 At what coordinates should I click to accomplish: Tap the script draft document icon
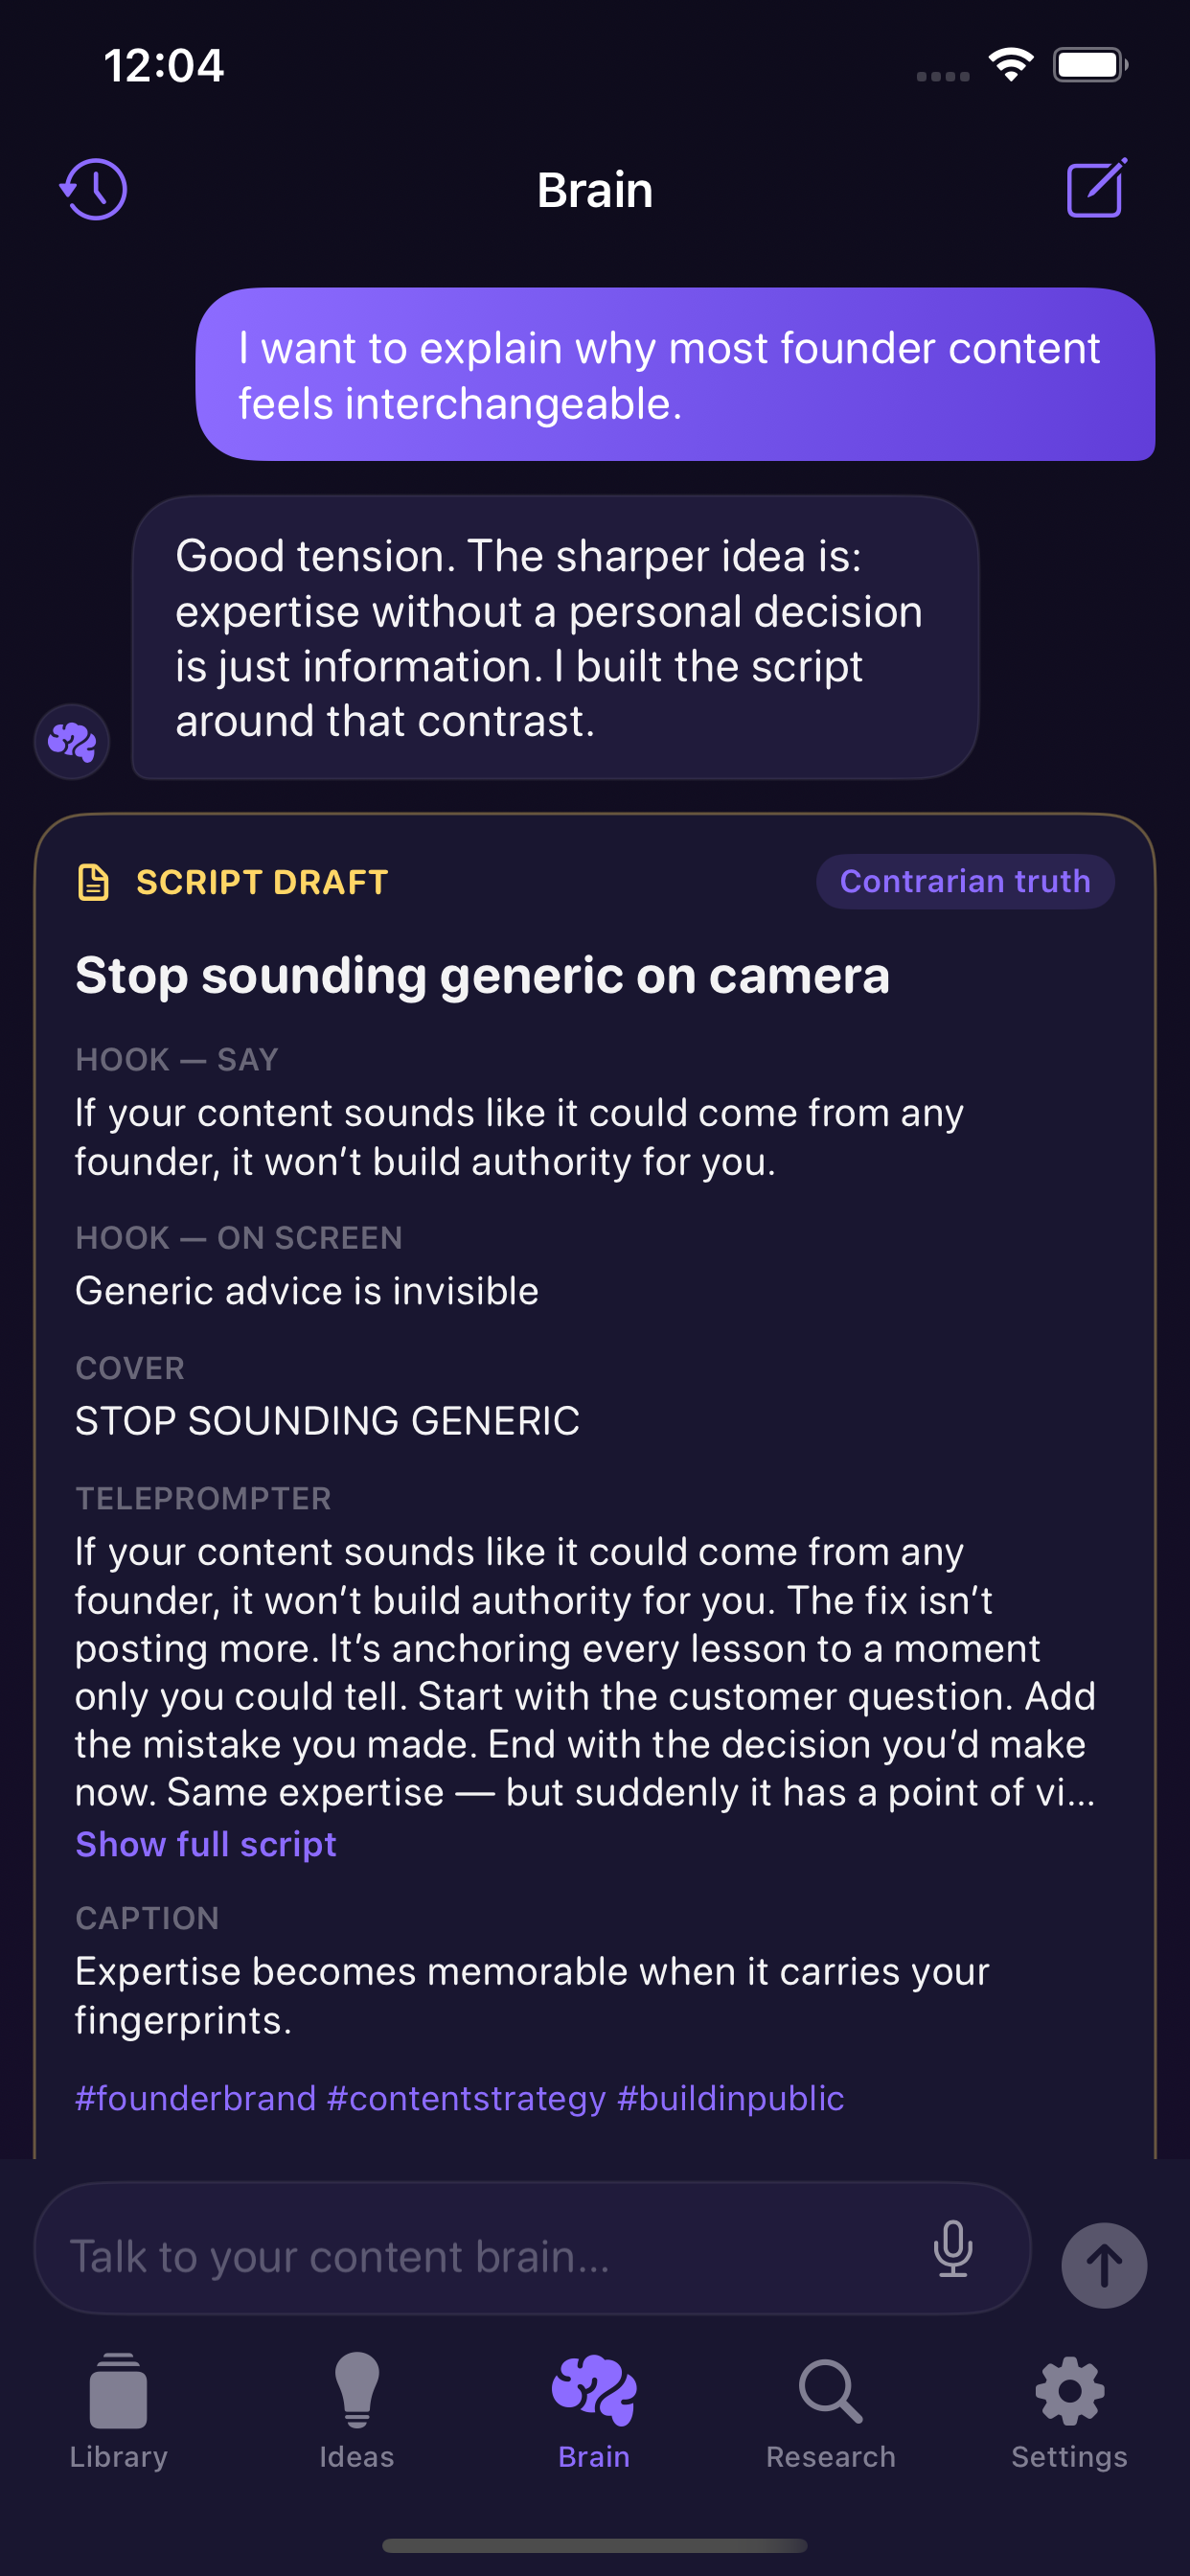(94, 882)
